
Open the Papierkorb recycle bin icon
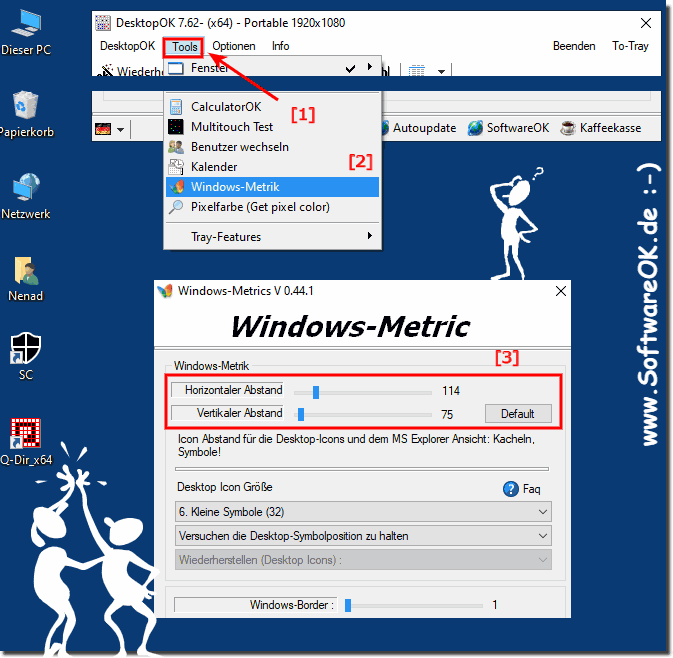coord(26,105)
